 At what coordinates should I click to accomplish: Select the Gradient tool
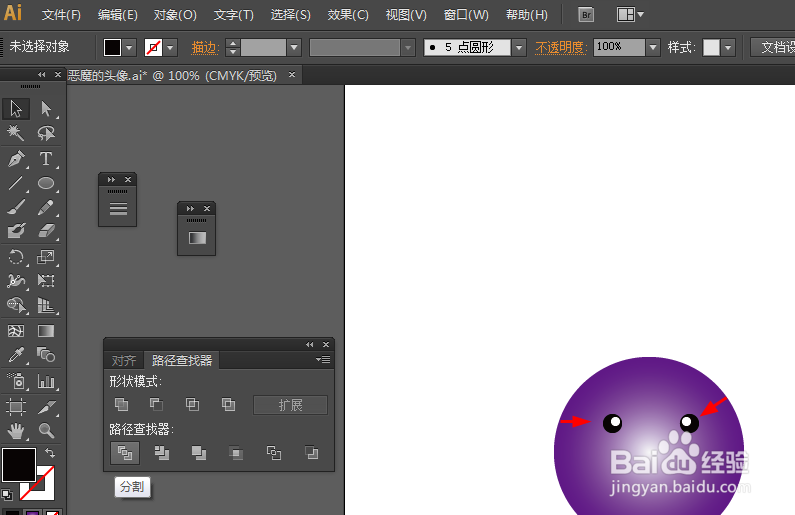click(46, 331)
